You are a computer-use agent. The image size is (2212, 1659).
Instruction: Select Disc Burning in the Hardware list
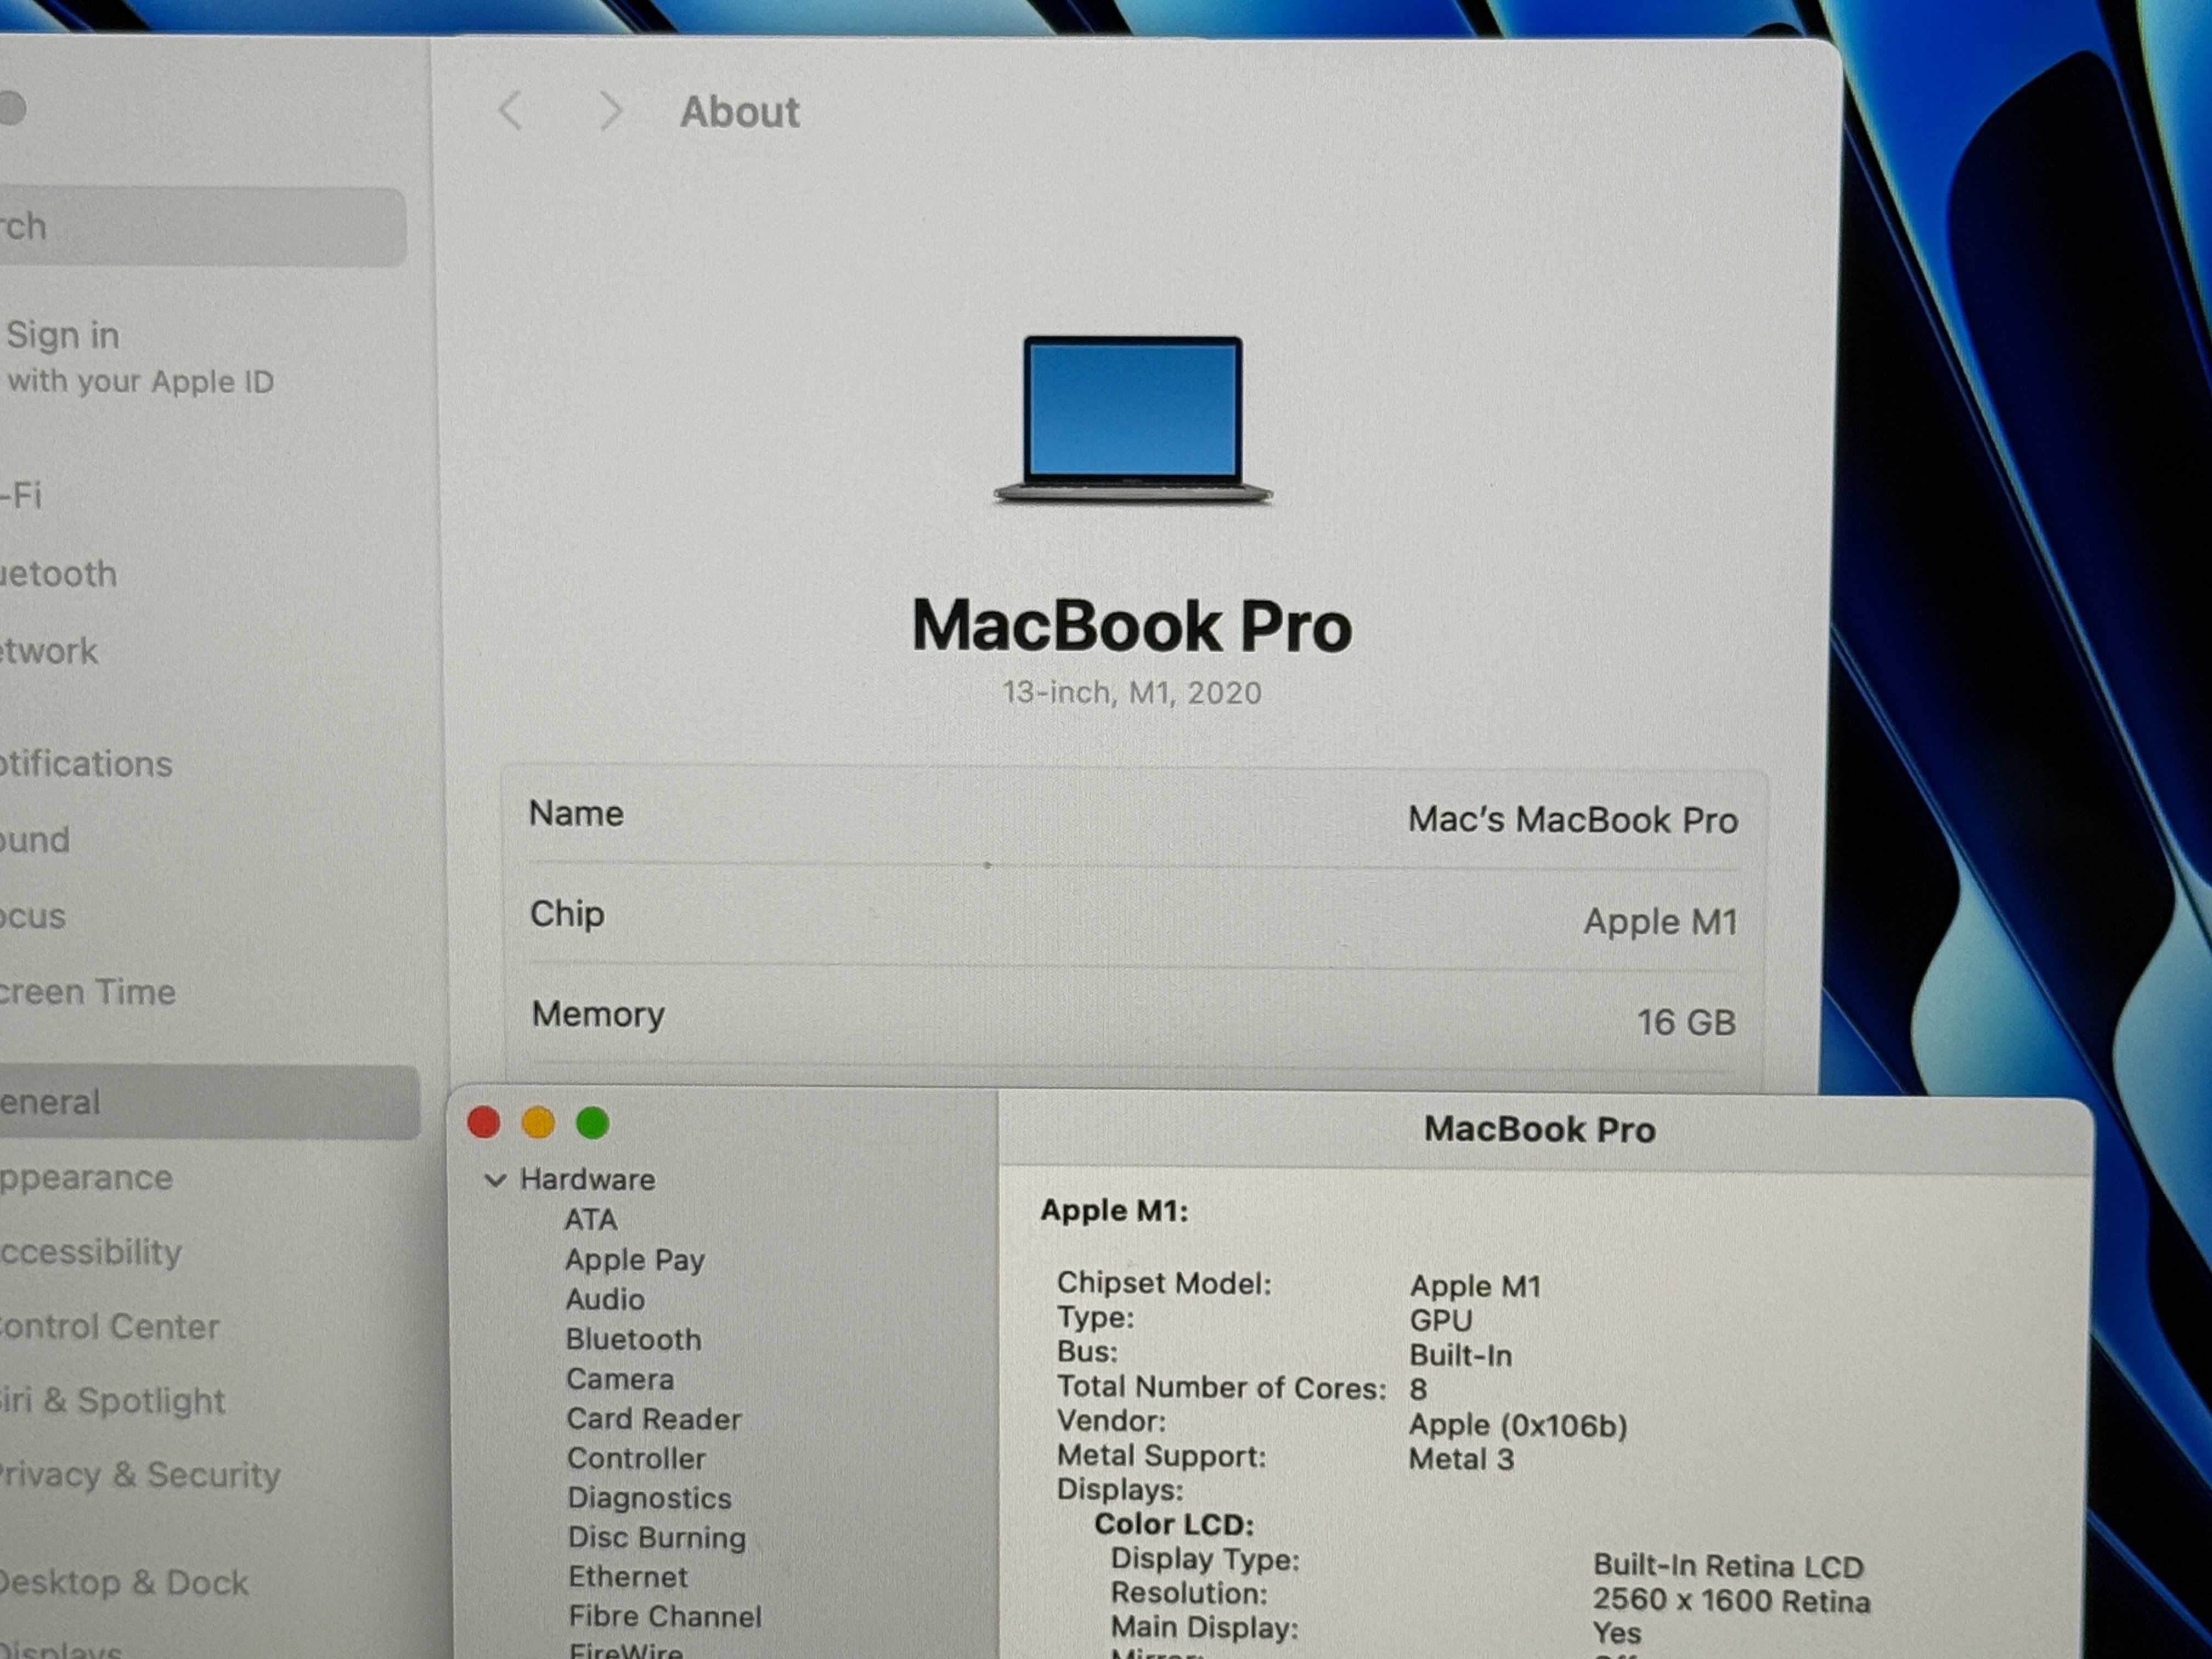[x=657, y=1537]
